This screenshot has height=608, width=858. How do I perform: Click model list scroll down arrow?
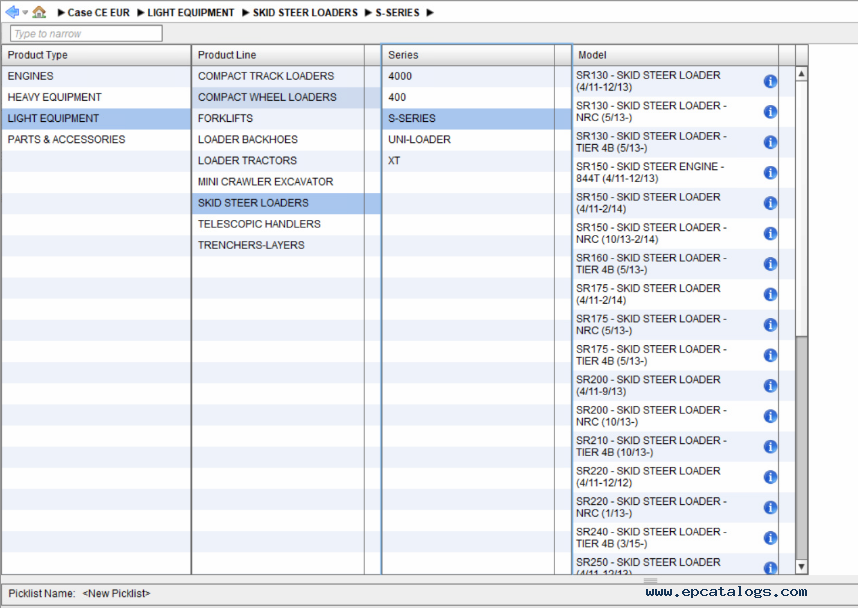pyautogui.click(x=801, y=567)
